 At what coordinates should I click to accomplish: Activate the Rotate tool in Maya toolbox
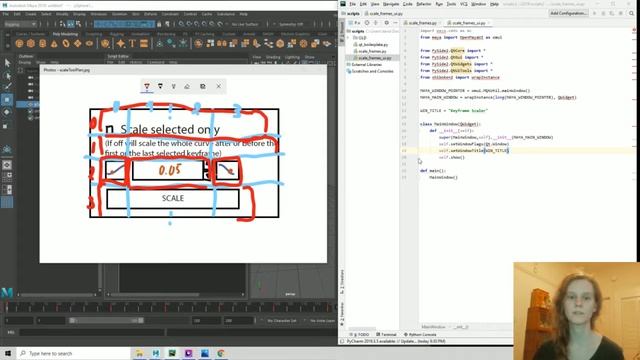pos(7,112)
